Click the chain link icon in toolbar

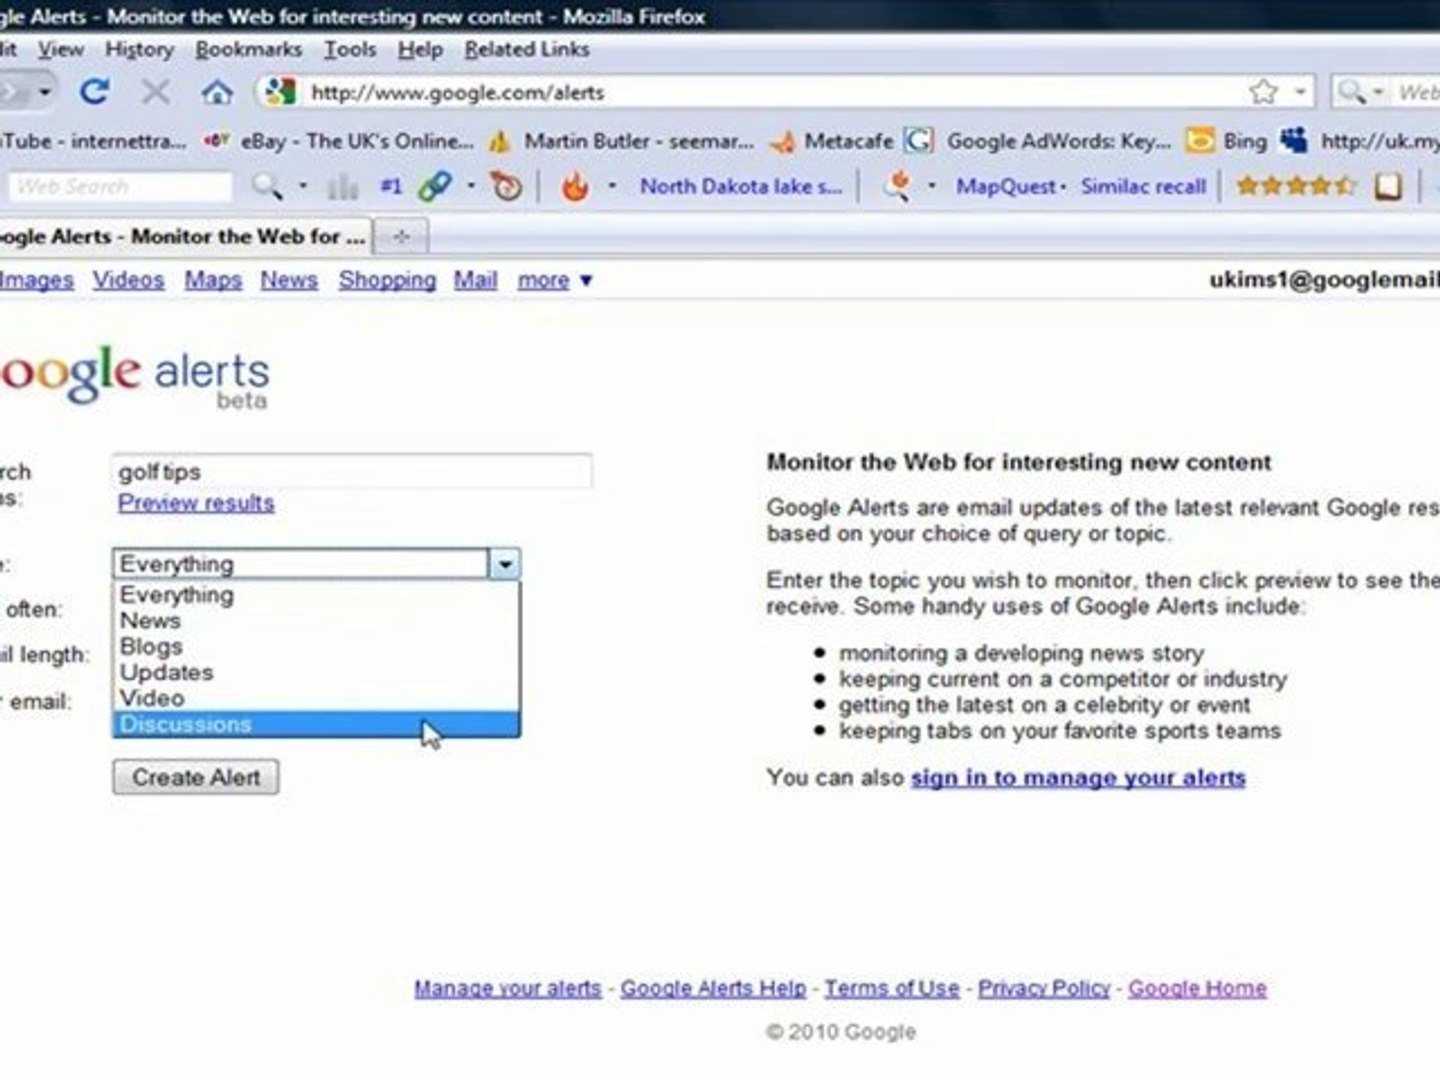coord(435,186)
